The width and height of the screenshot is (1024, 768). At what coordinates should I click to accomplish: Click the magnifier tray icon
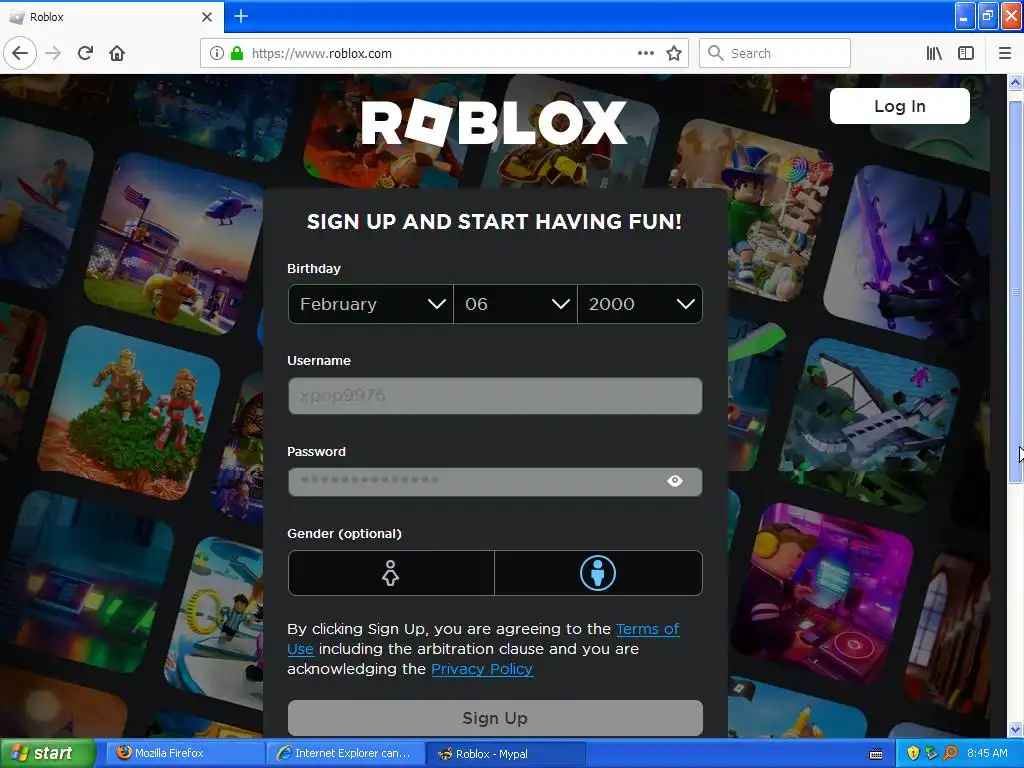click(950, 753)
